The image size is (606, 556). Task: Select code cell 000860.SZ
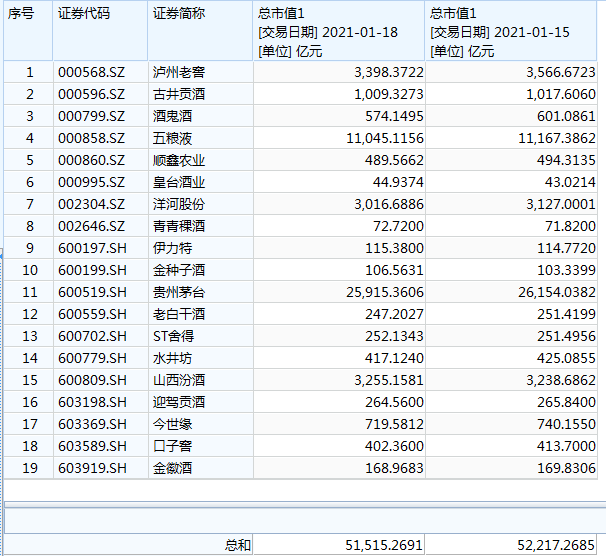100,160
